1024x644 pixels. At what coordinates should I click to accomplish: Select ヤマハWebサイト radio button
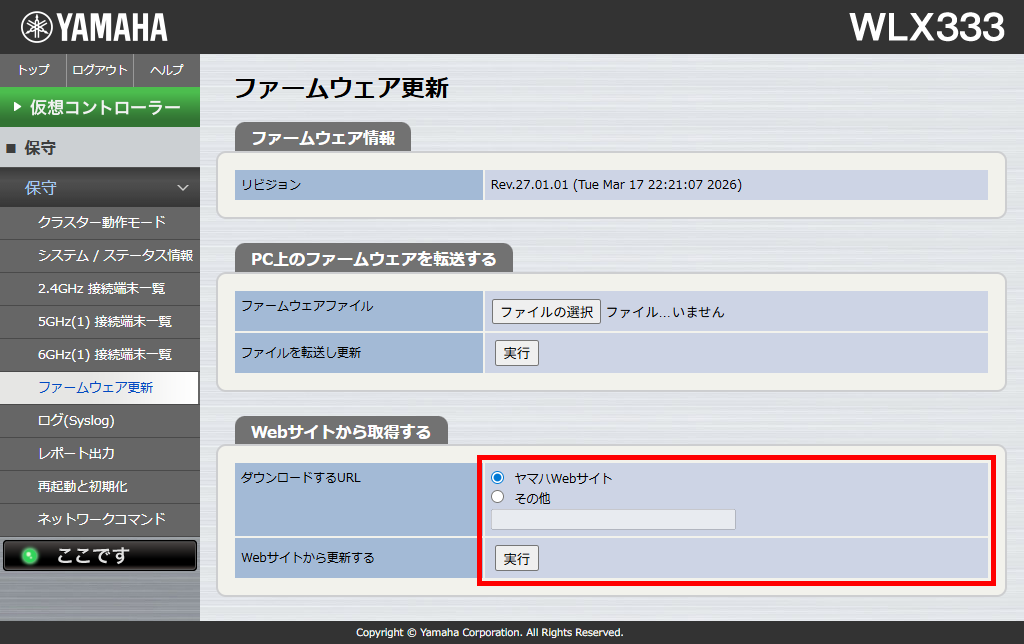point(498,477)
